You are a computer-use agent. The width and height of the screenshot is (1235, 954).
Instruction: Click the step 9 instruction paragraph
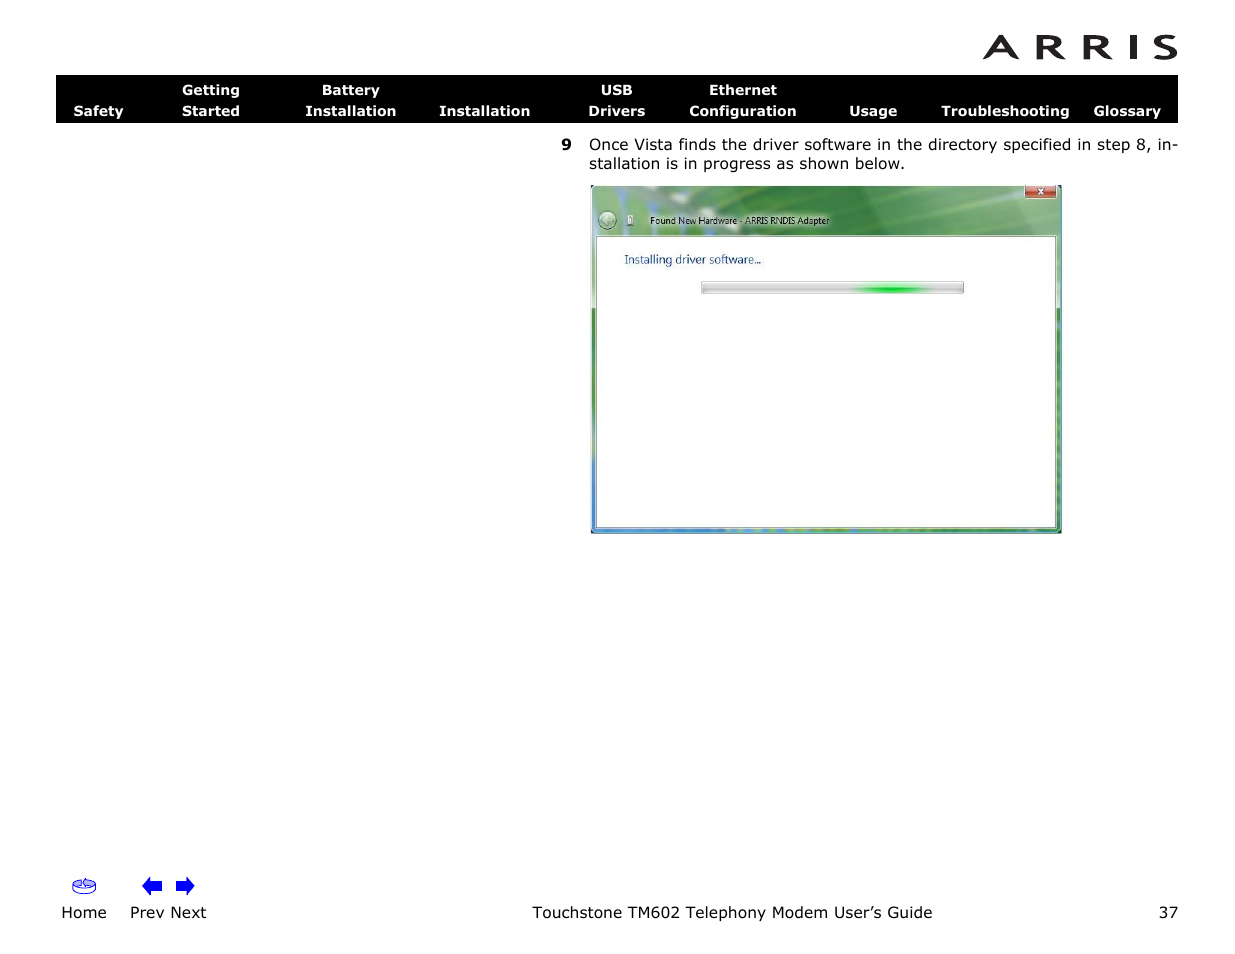tap(883, 154)
